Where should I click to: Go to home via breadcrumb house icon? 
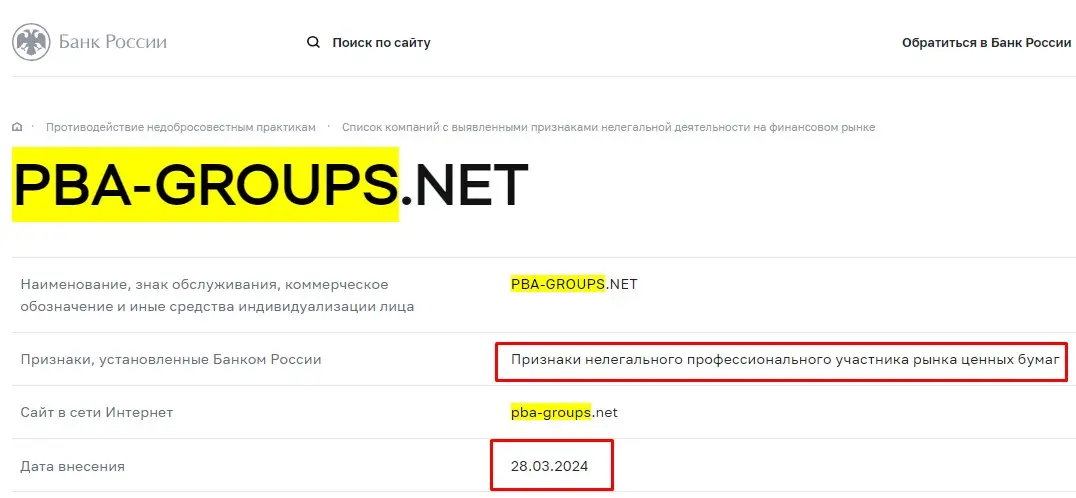pyautogui.click(x=17, y=127)
